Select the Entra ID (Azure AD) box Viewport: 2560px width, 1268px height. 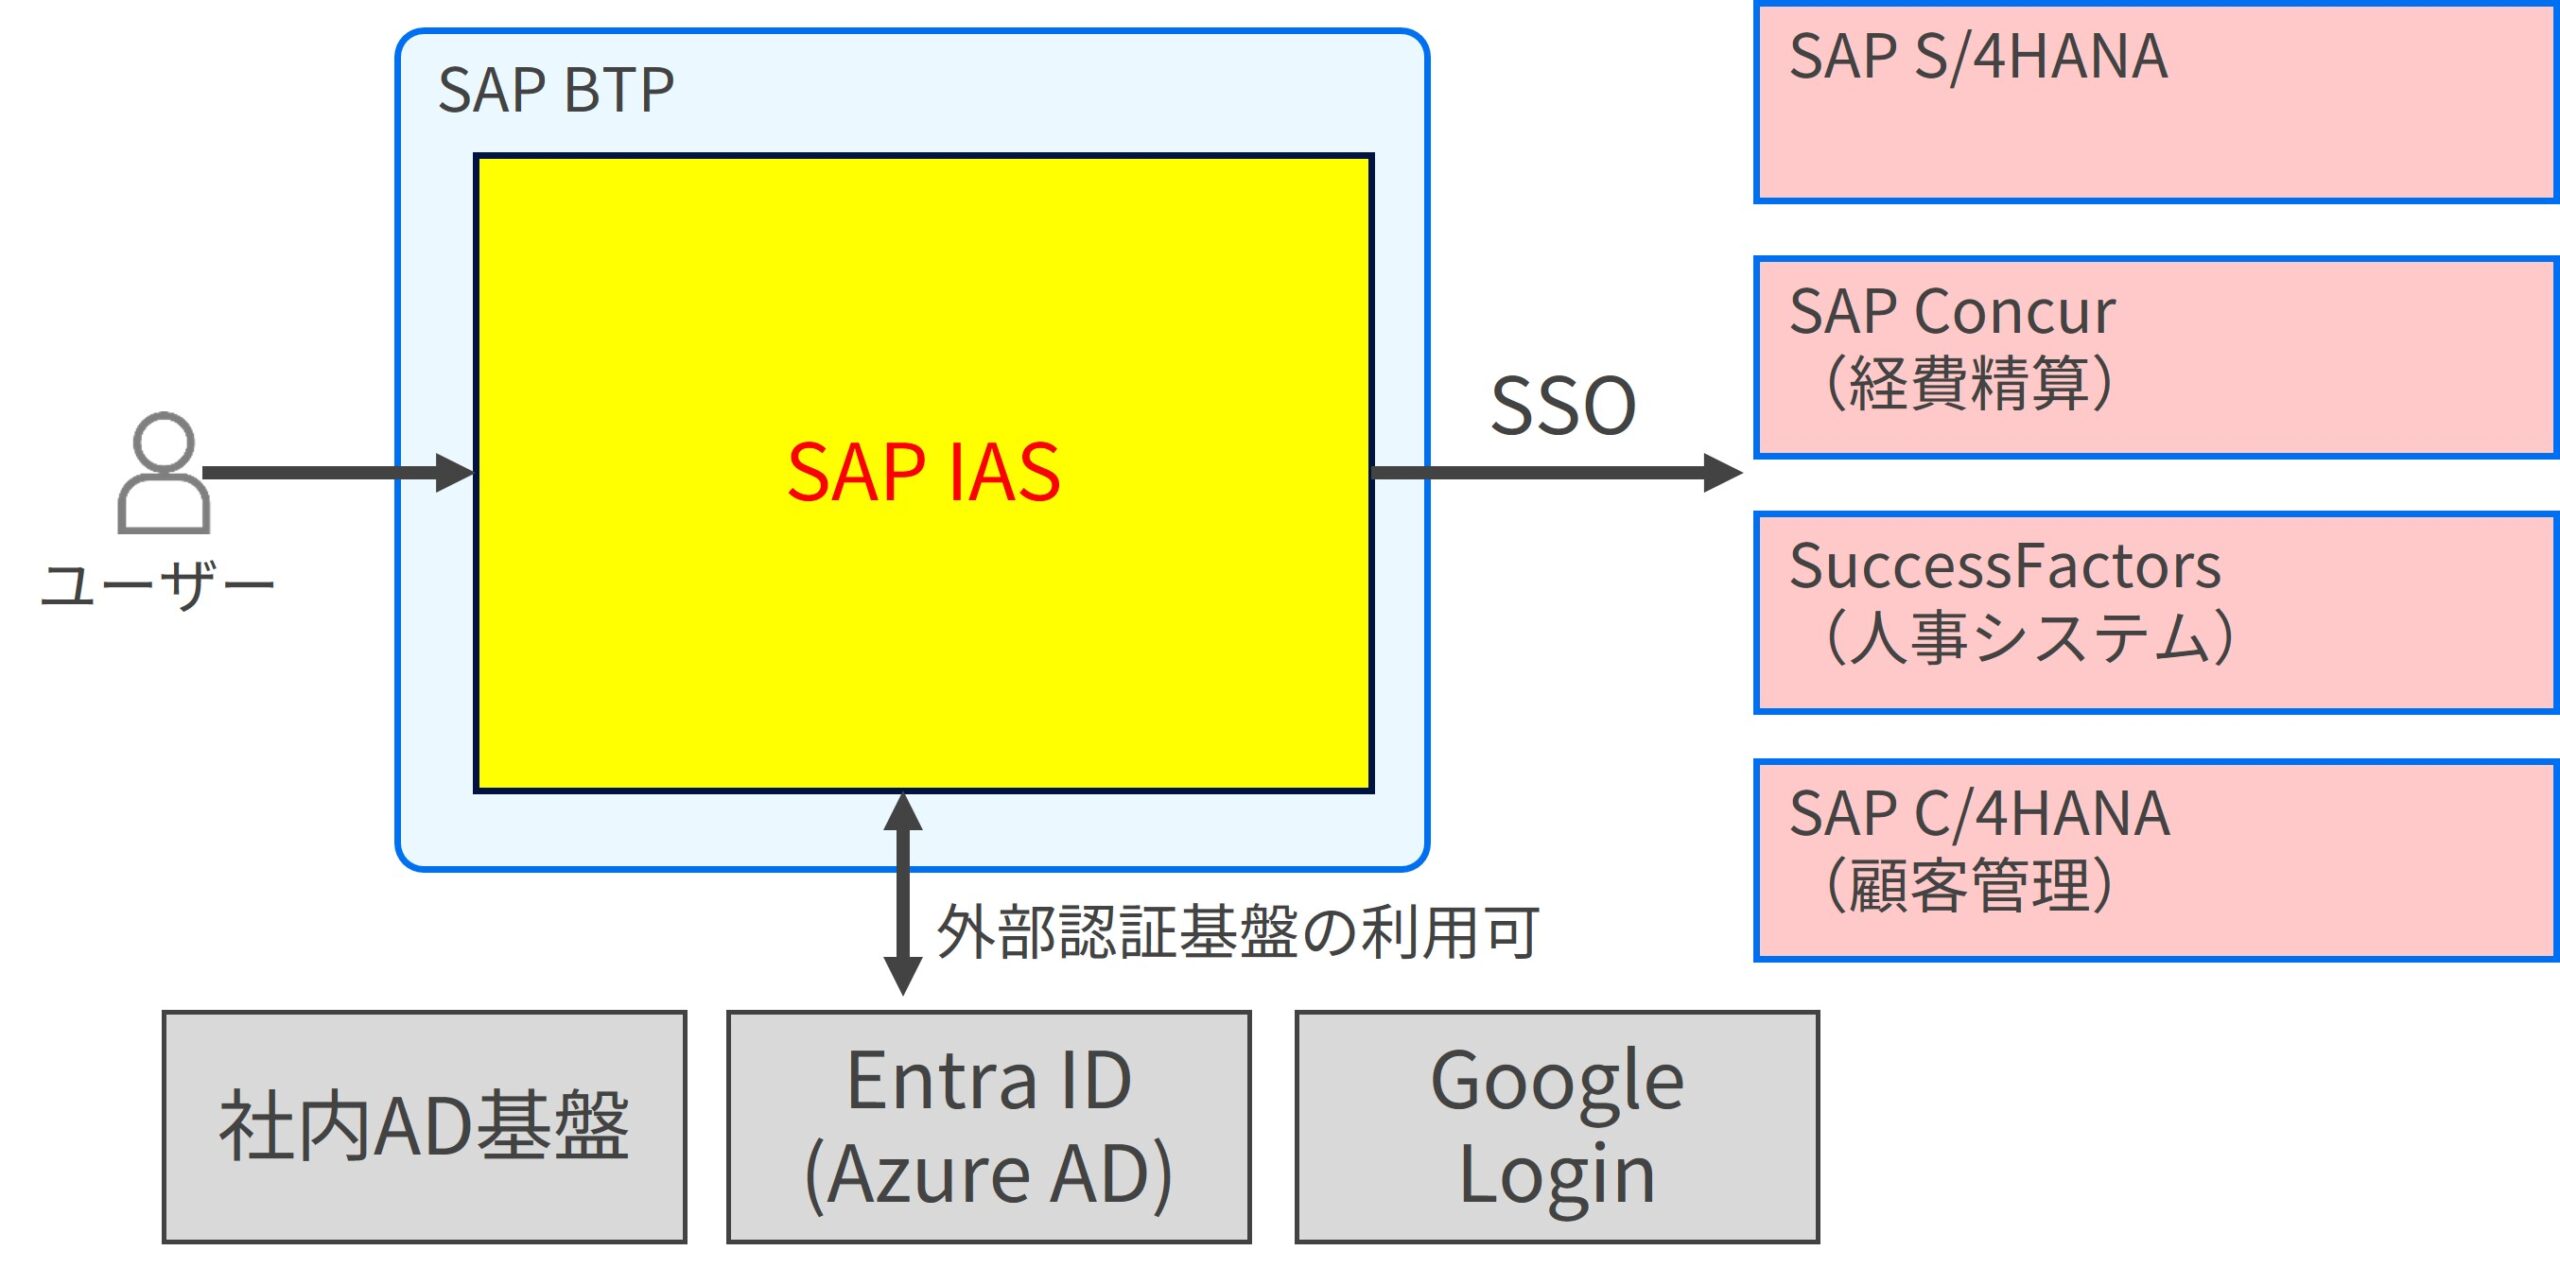coord(988,1127)
